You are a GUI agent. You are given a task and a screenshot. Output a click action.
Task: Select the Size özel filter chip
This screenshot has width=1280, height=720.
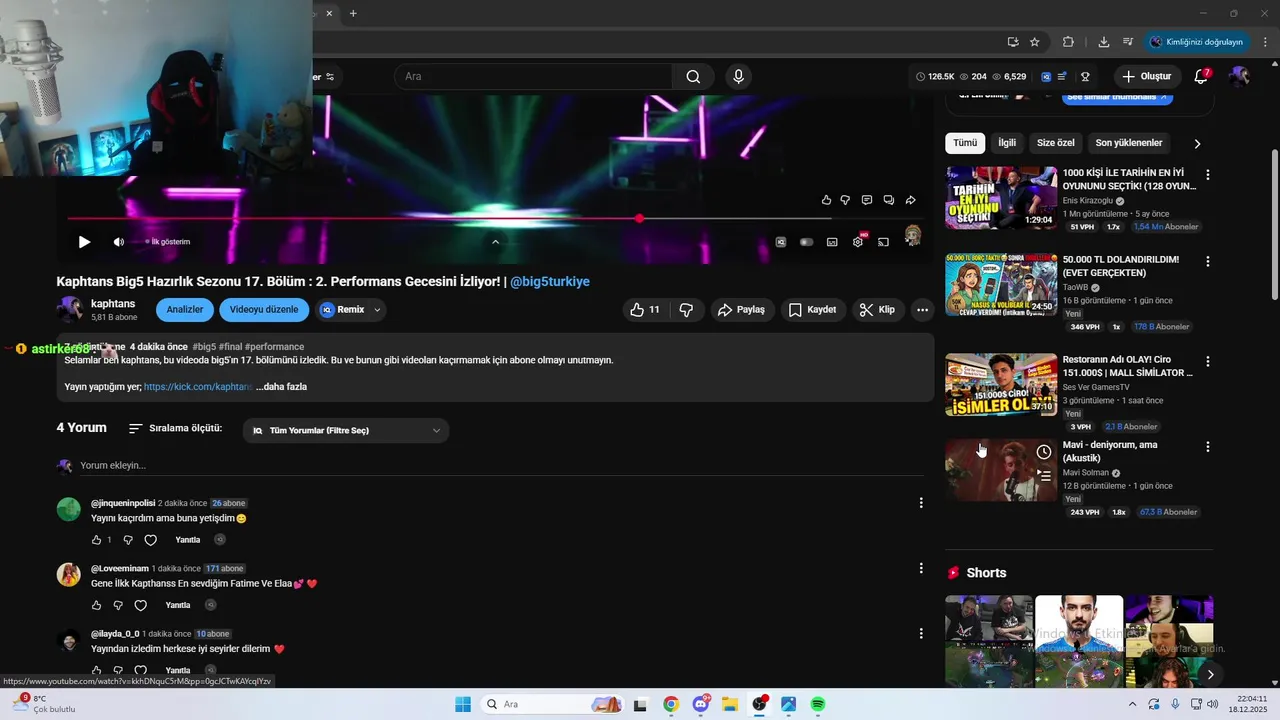coord(1056,143)
